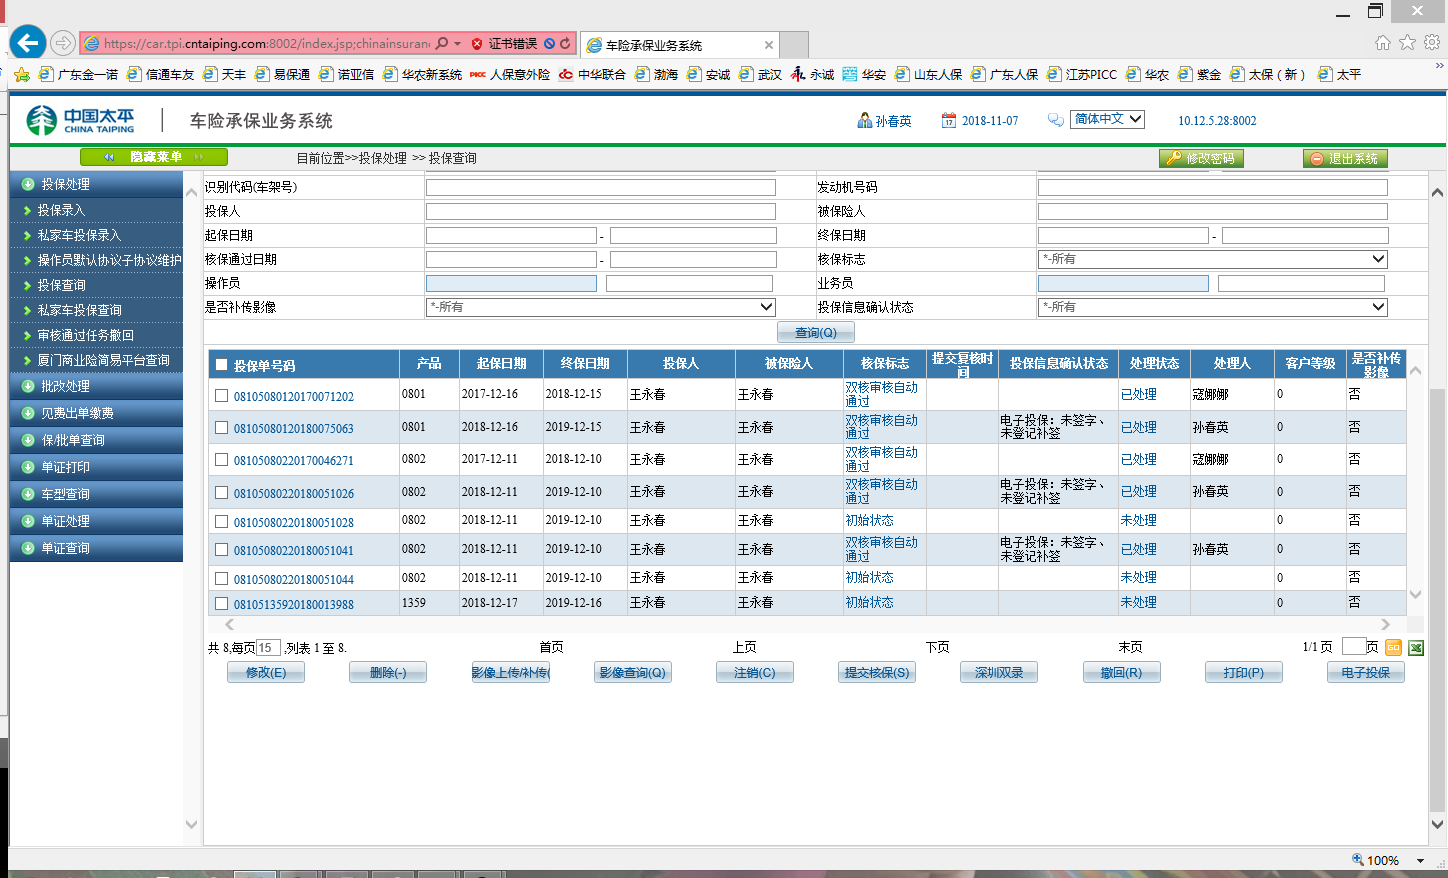
Task: Click the 识别代码(车架号) input field
Action: 600,188
